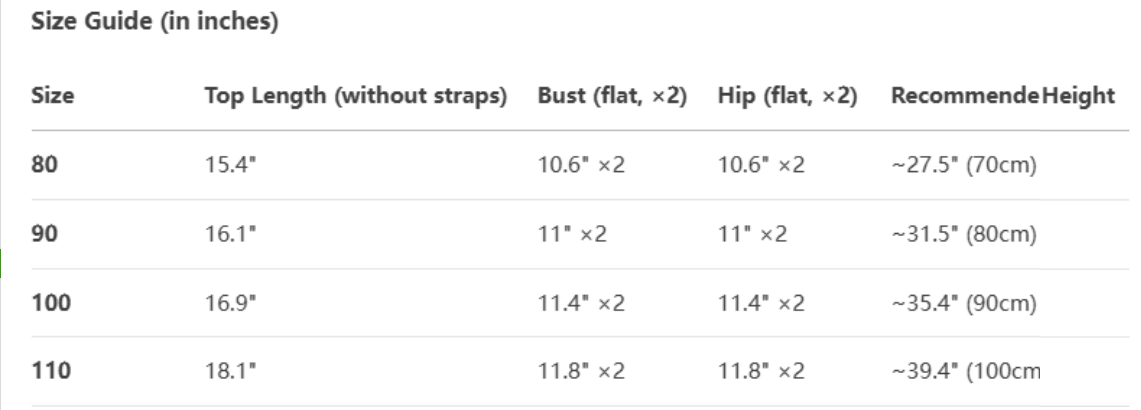
Task: Click the "Size" column header
Action: 54,96
